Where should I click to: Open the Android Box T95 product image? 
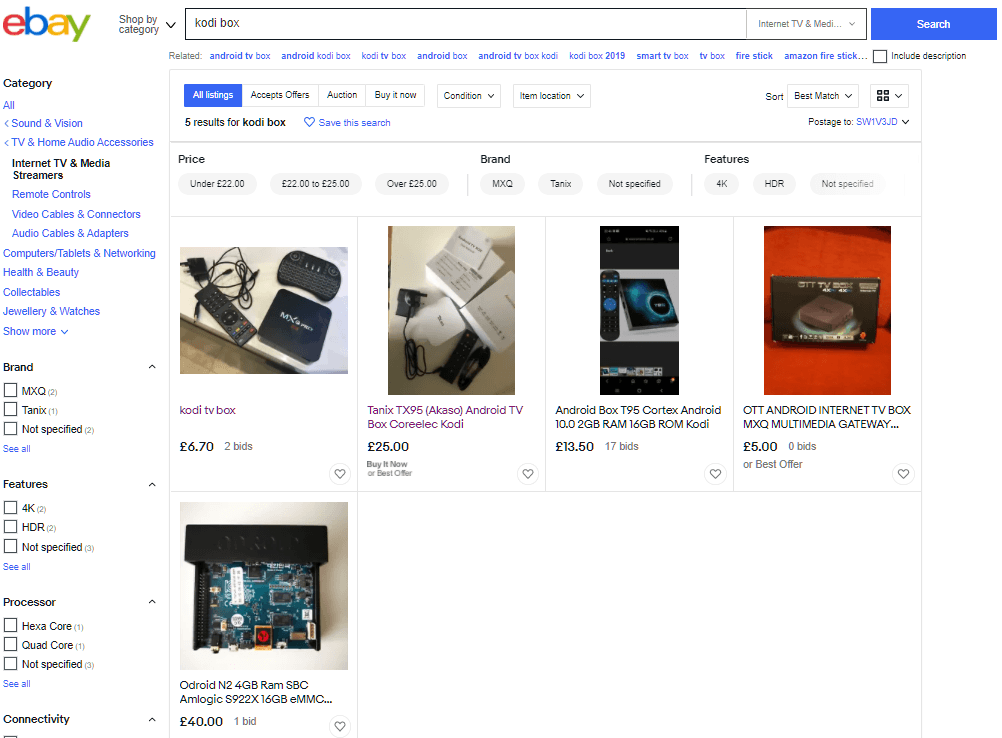[x=640, y=311]
